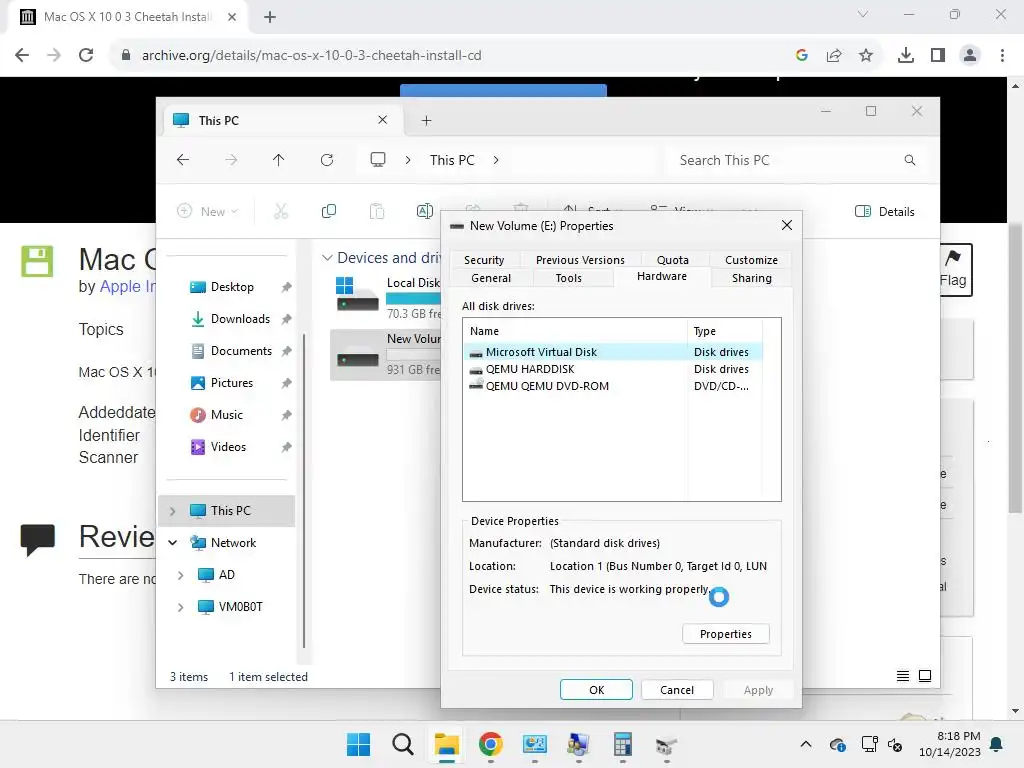Open Chrome three-dot menu
Viewport: 1024px width, 768px height.
(1002, 56)
